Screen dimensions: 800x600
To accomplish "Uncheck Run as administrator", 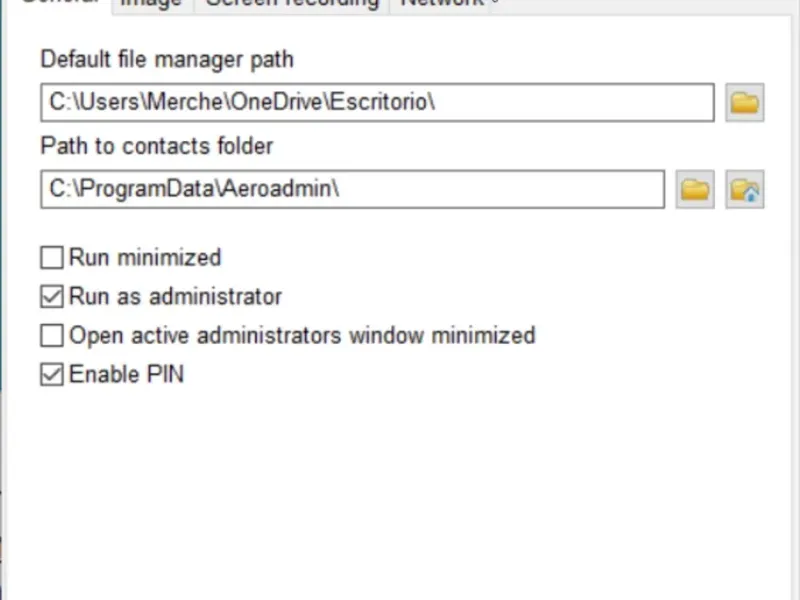I will click(52, 296).
